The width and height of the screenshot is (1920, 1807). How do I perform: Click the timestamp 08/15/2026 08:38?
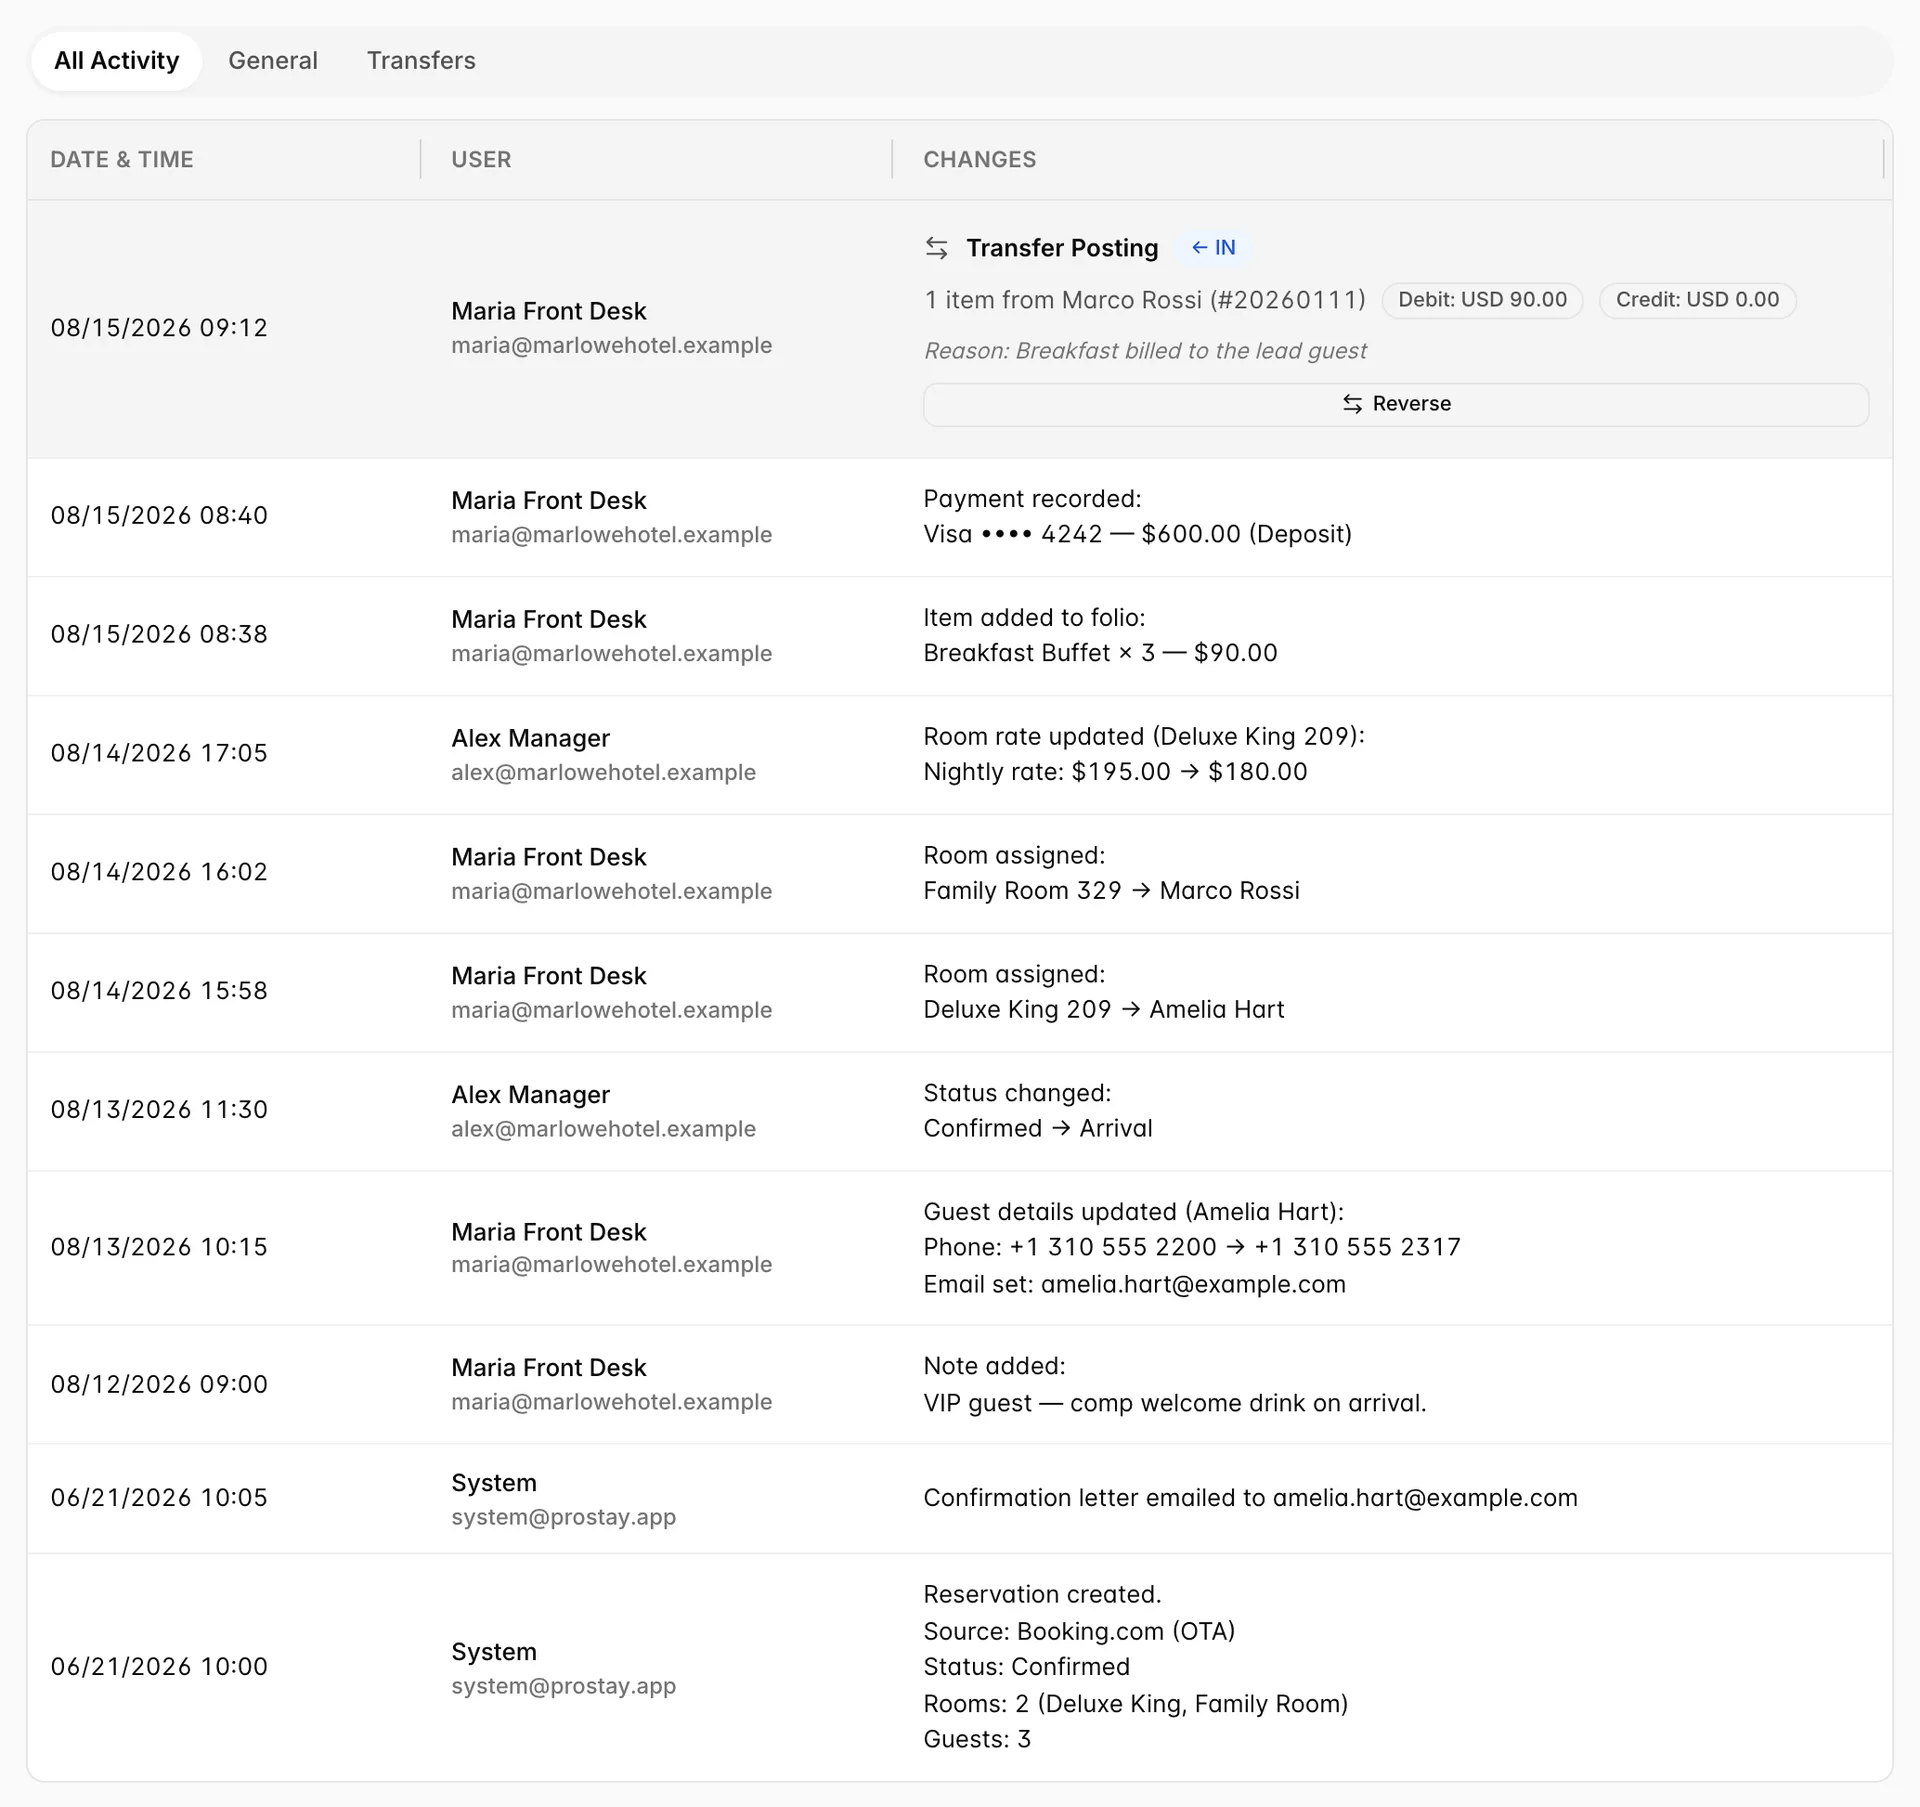coord(159,635)
